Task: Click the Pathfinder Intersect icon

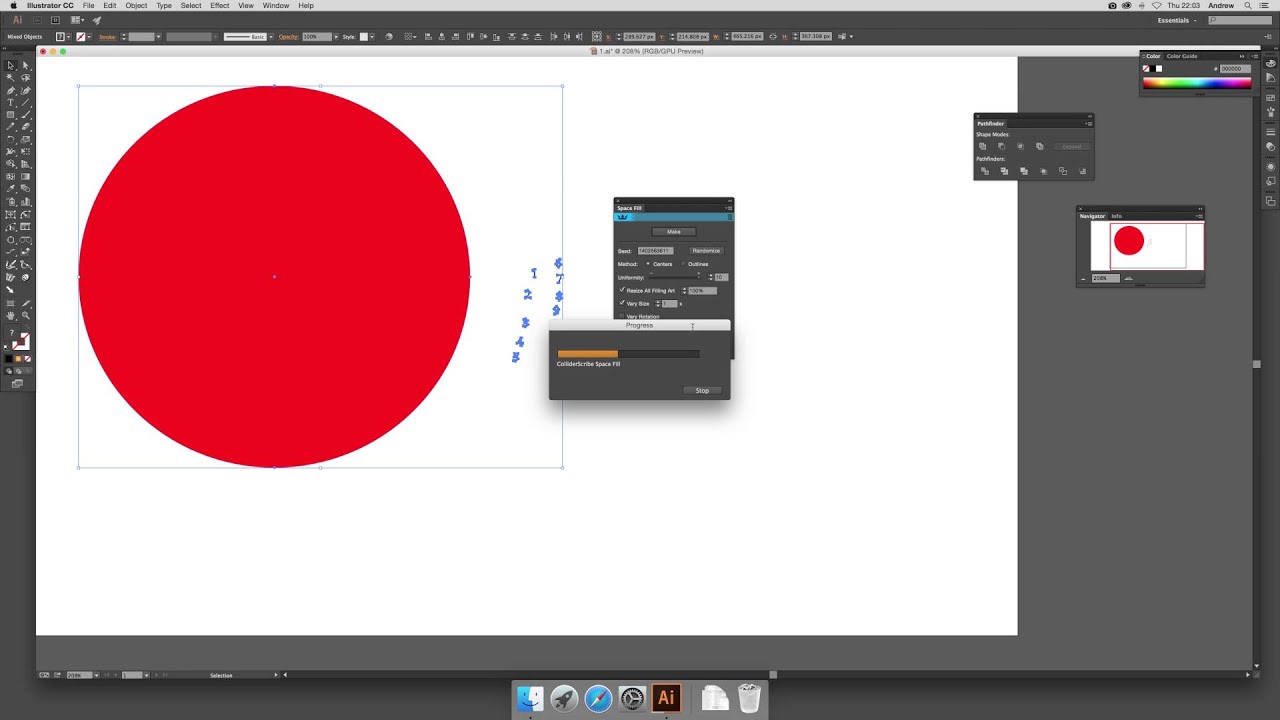Action: 1020,146
